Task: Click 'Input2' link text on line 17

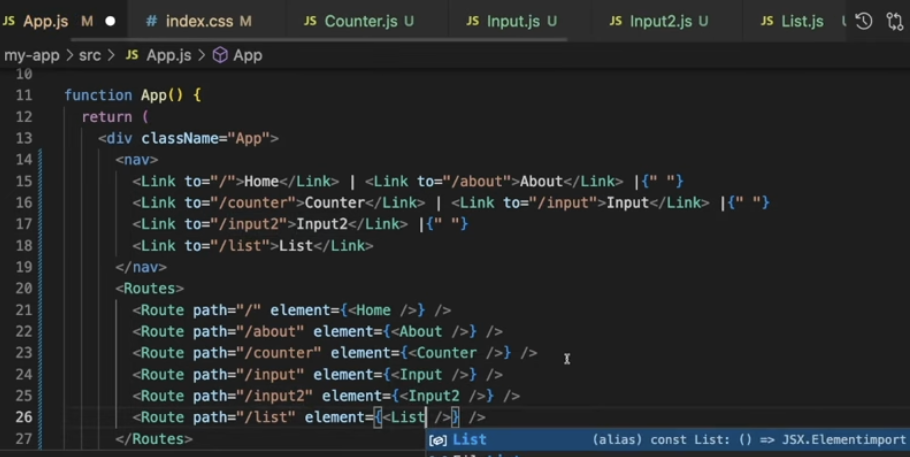Action: (x=322, y=224)
